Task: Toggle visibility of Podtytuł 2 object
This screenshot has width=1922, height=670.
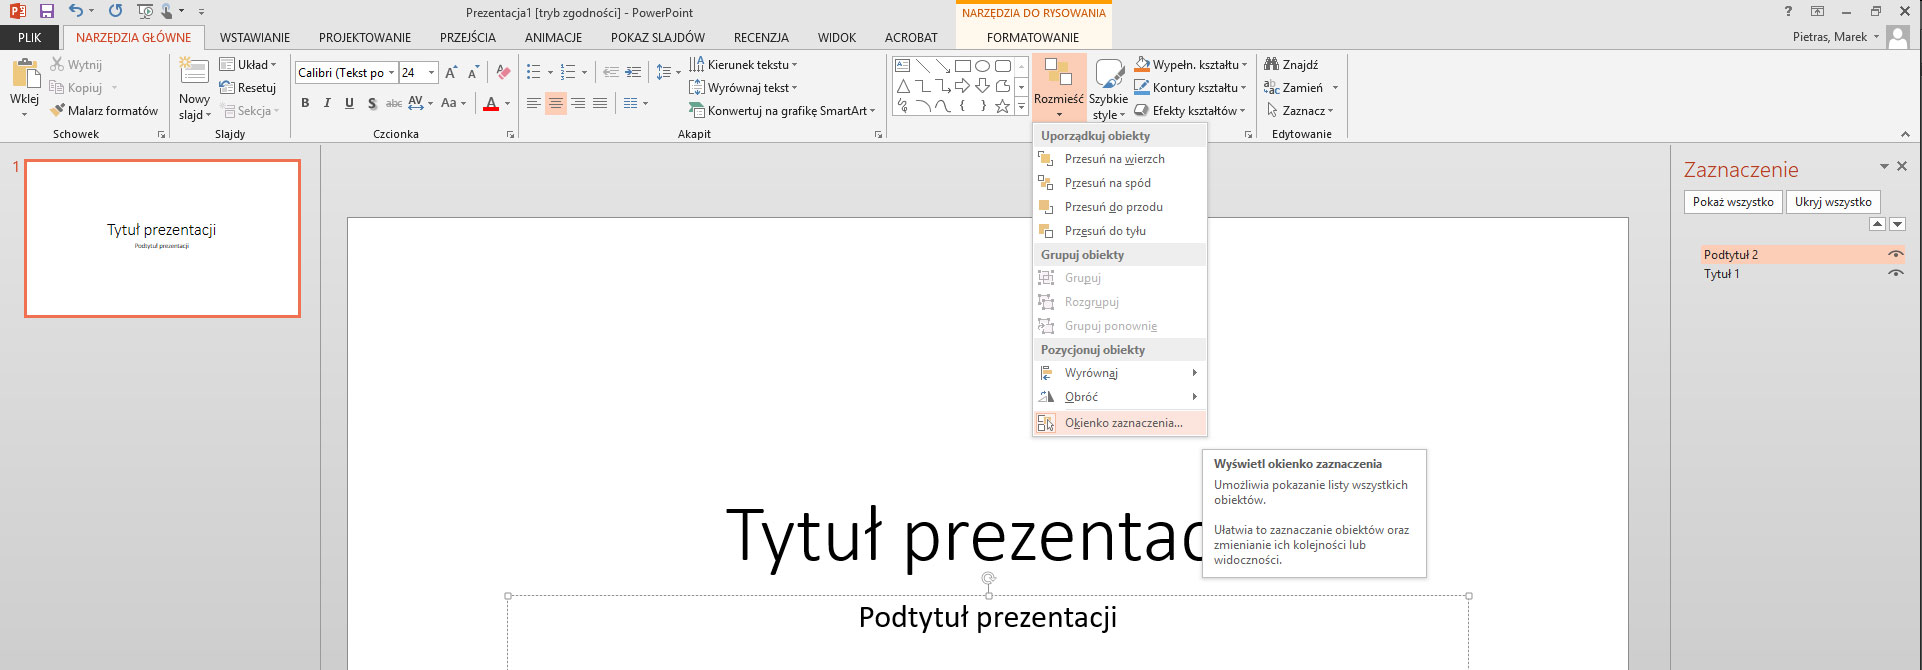Action: [1894, 255]
